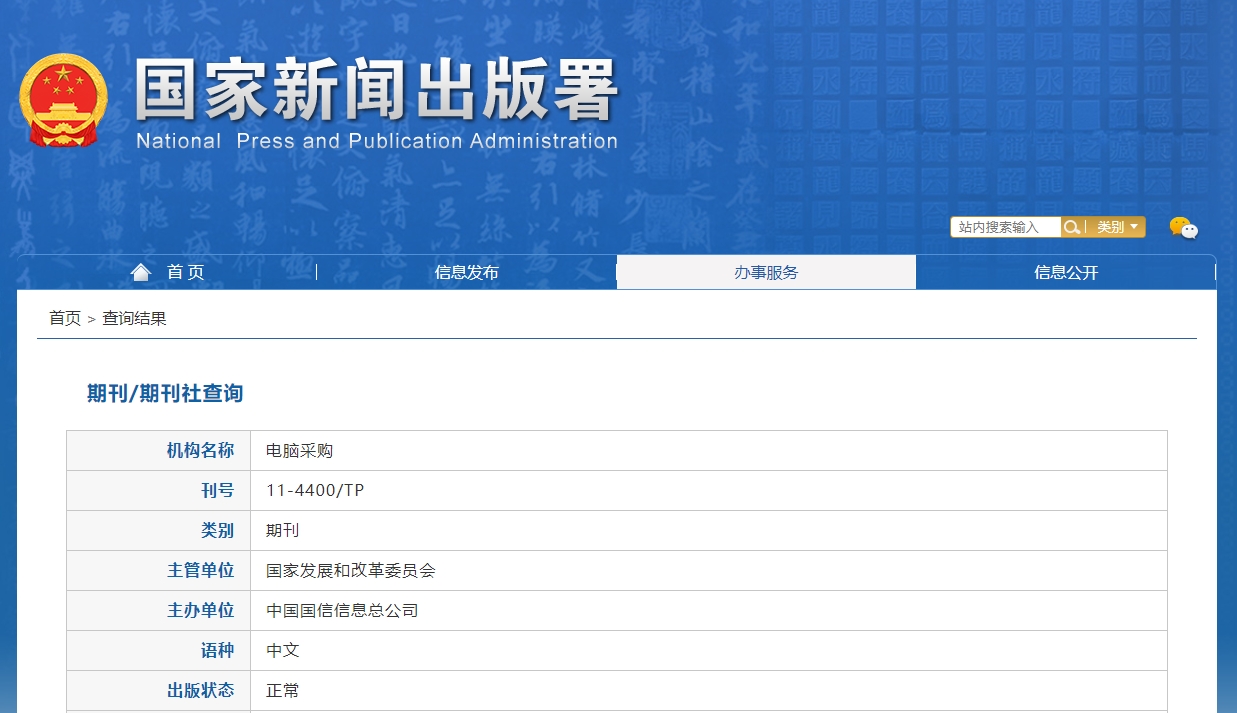Image resolution: width=1237 pixels, height=713 pixels.
Task: Go to the 信息公开 navigation tab
Action: (x=1066, y=272)
